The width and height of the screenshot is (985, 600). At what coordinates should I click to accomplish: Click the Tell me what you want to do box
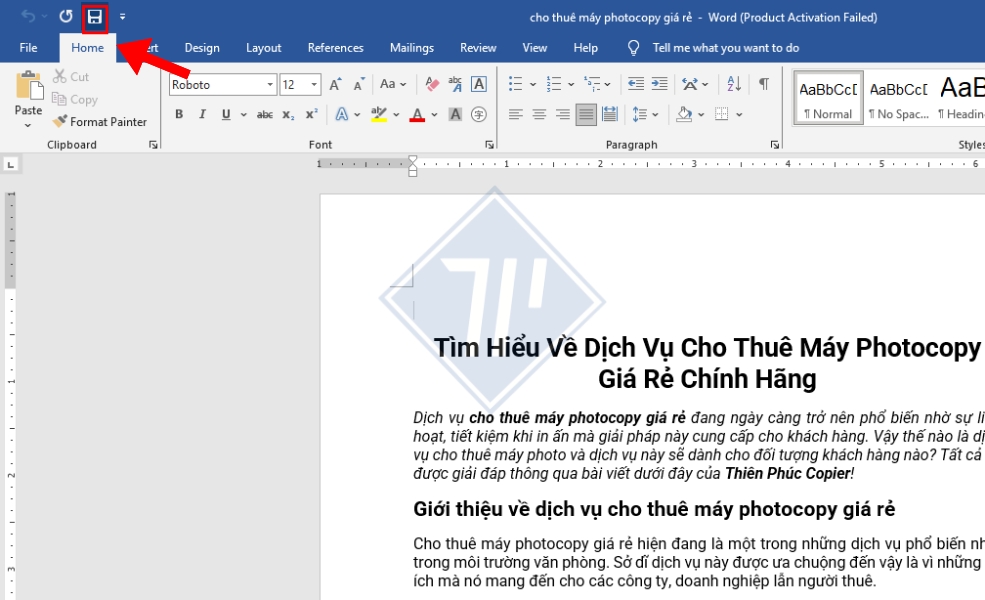tap(725, 48)
